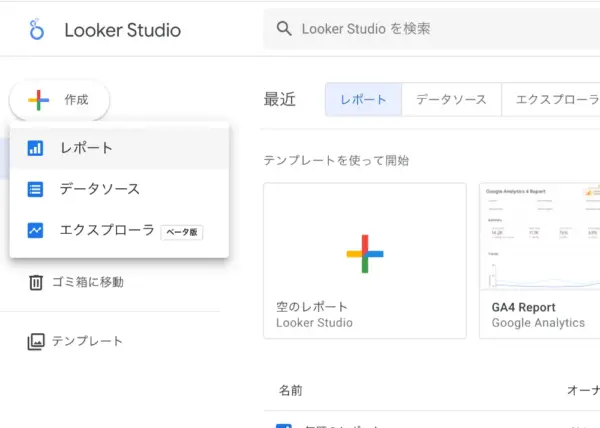This screenshot has height=428, width=600.
Task: Open ゴミ箱に移動 in the sidebar
Action: pos(76,282)
